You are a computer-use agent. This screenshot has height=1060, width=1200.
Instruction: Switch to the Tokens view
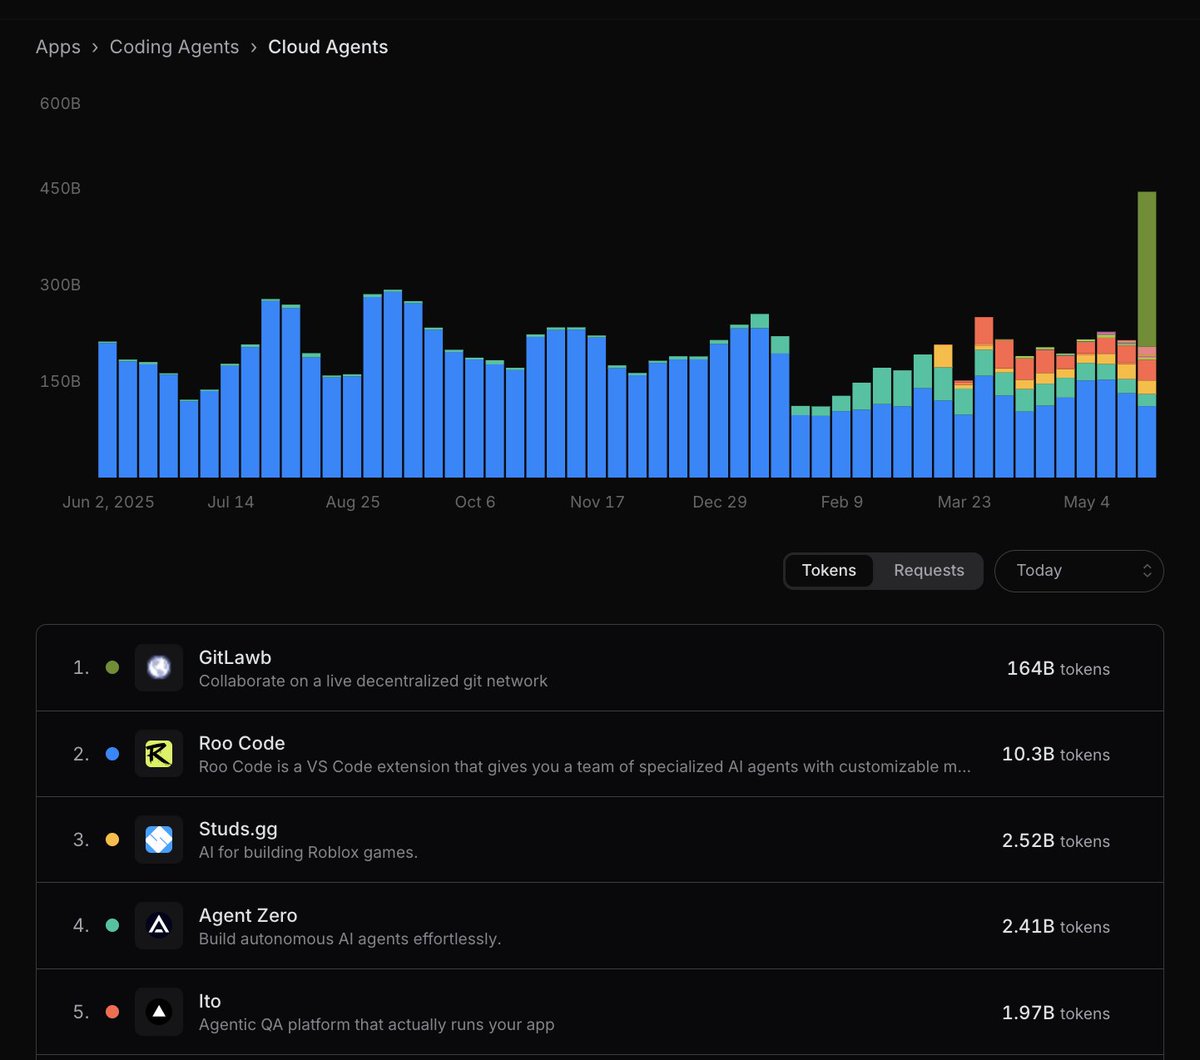click(829, 571)
